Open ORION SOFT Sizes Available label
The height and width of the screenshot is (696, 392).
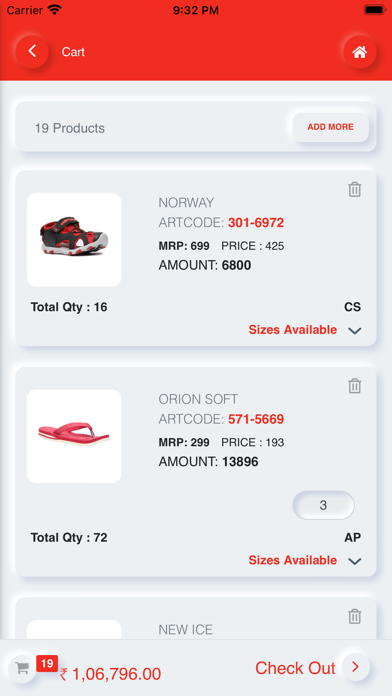293,560
